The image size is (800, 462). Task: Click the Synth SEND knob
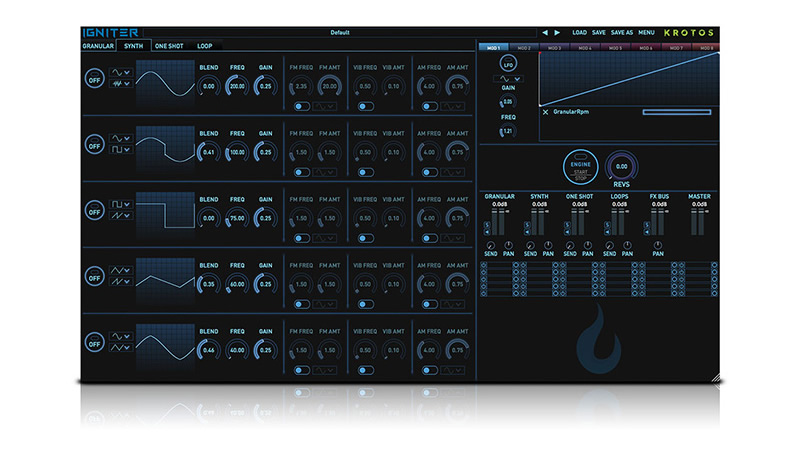point(530,245)
